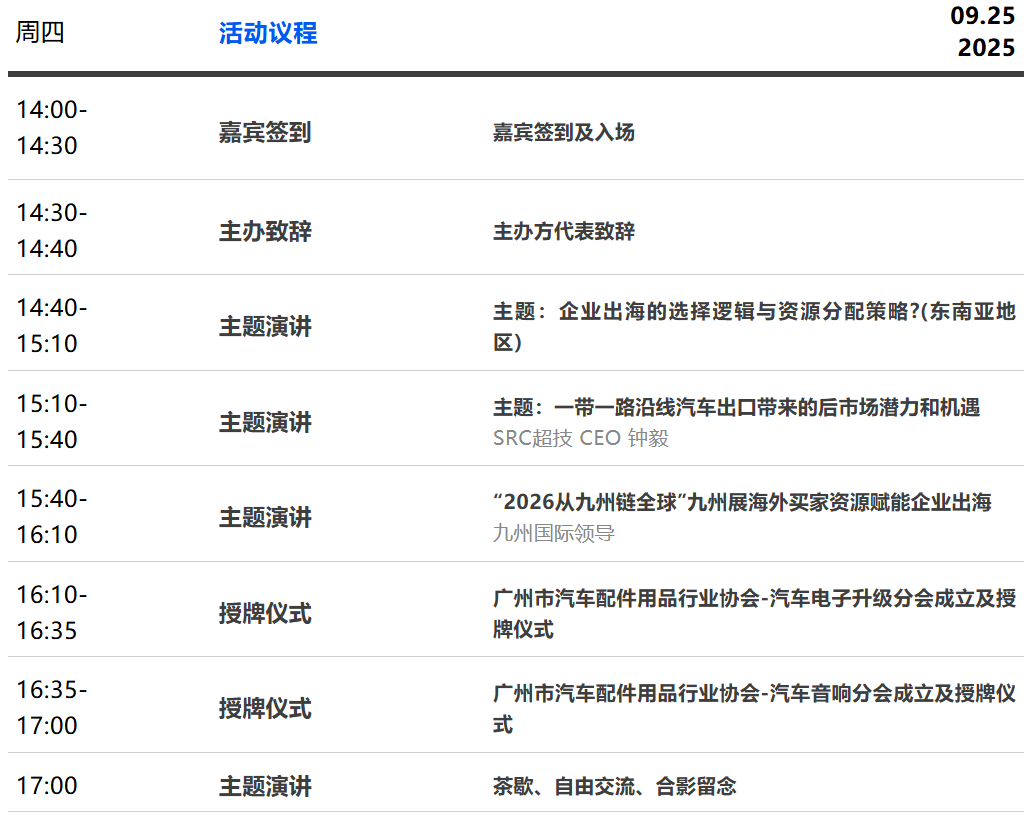Click the 主办致辞 session label

pos(265,232)
